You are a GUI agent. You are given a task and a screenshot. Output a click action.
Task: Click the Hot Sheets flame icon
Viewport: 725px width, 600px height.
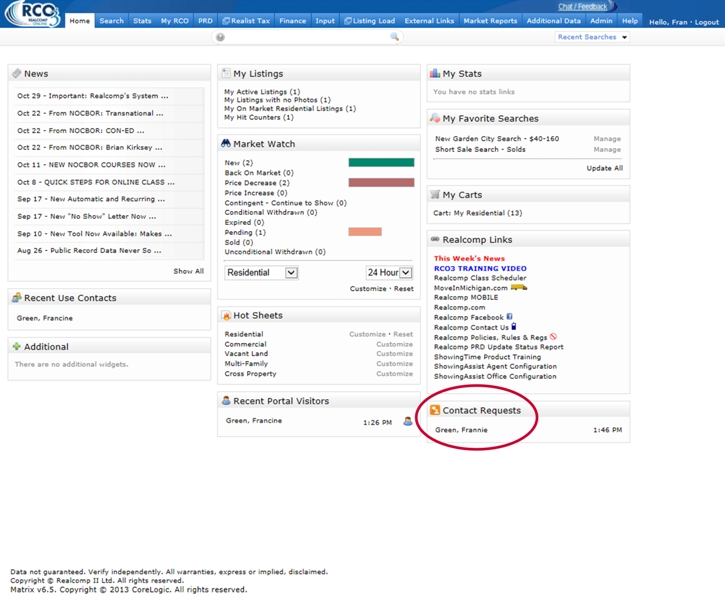[x=226, y=315]
